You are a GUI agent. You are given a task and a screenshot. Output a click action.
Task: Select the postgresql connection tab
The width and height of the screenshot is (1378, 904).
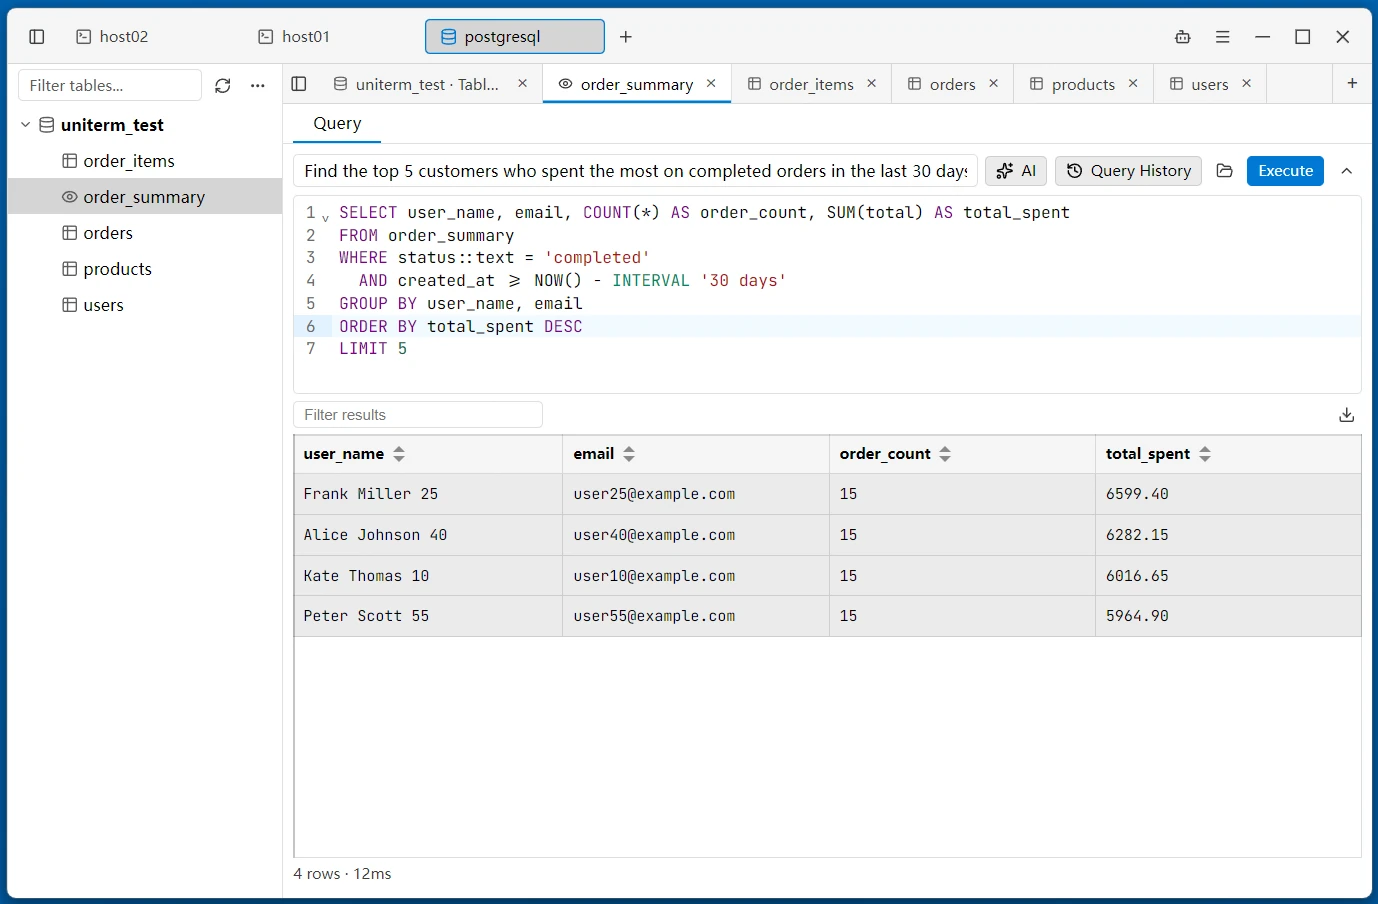coord(515,37)
